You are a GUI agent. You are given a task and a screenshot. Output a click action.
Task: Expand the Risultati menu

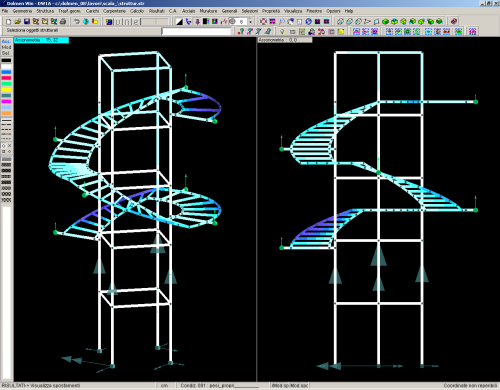(157, 11)
